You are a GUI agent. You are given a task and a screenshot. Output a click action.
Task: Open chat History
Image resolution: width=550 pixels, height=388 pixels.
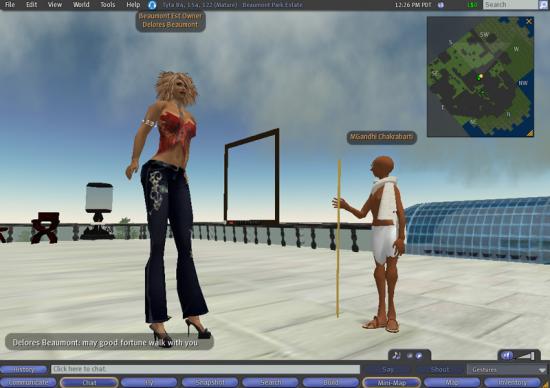click(x=24, y=369)
